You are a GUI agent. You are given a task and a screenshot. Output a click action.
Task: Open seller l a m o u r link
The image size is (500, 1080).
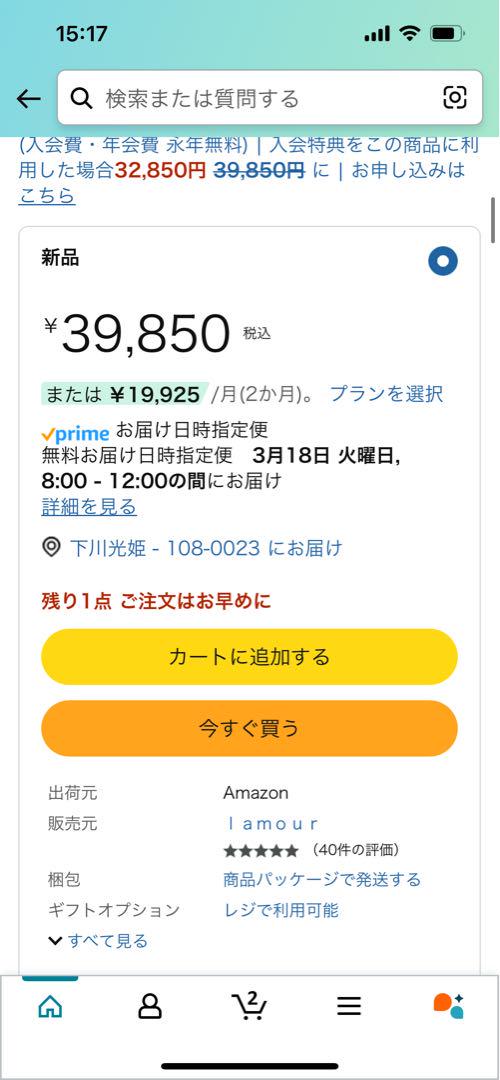[x=272, y=823]
